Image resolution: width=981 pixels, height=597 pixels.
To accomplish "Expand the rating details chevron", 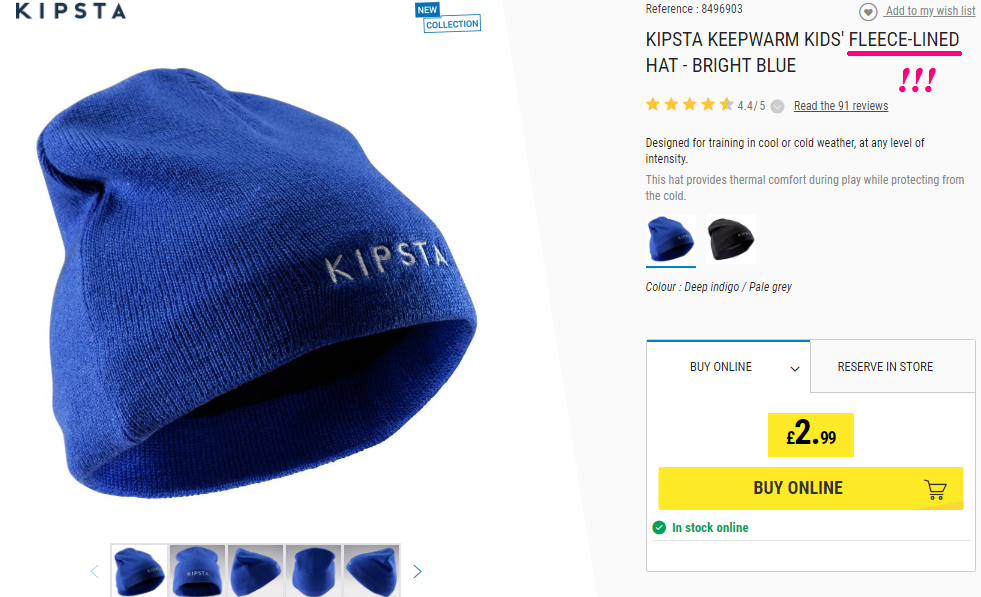I will pos(777,106).
